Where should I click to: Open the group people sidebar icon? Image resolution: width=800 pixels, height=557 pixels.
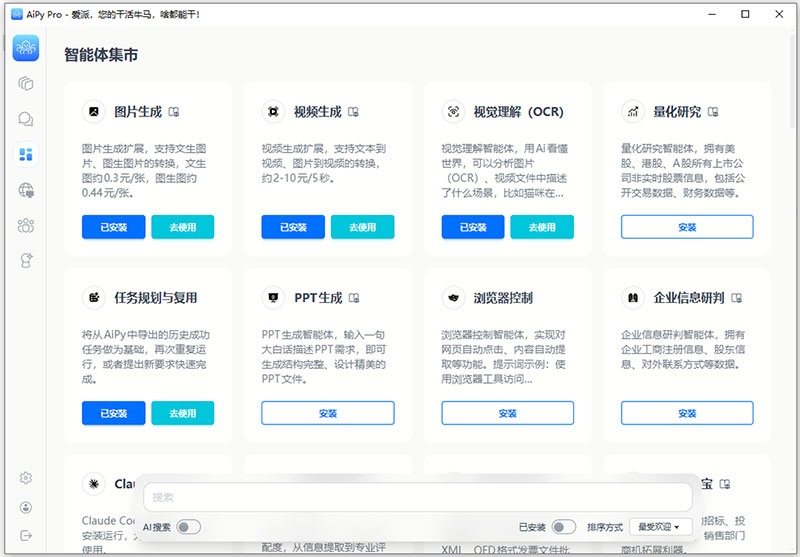26,225
